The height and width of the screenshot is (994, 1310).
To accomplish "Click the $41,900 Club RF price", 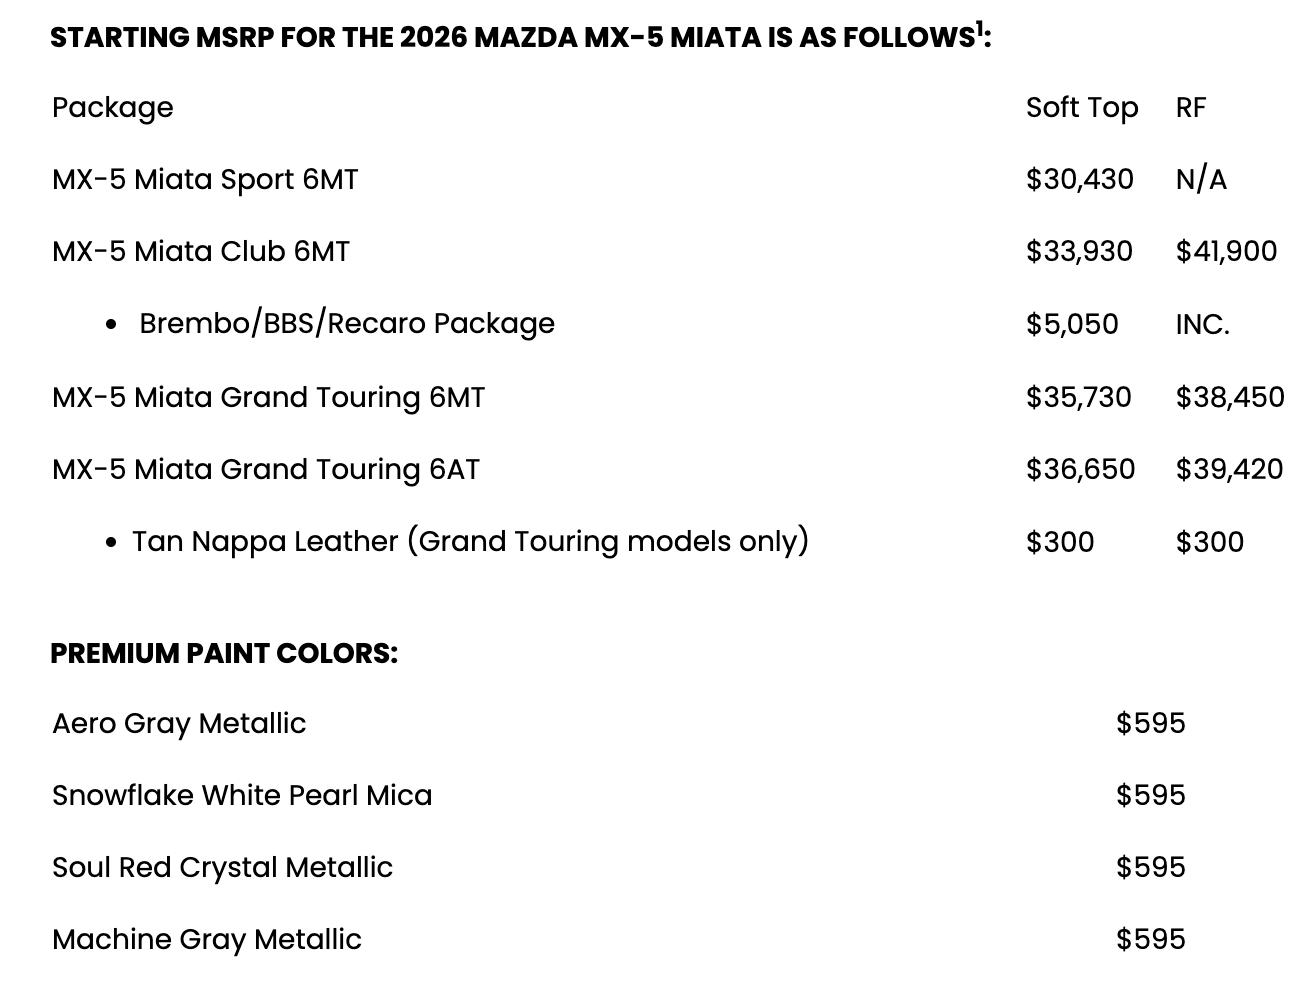I will [x=1226, y=251].
